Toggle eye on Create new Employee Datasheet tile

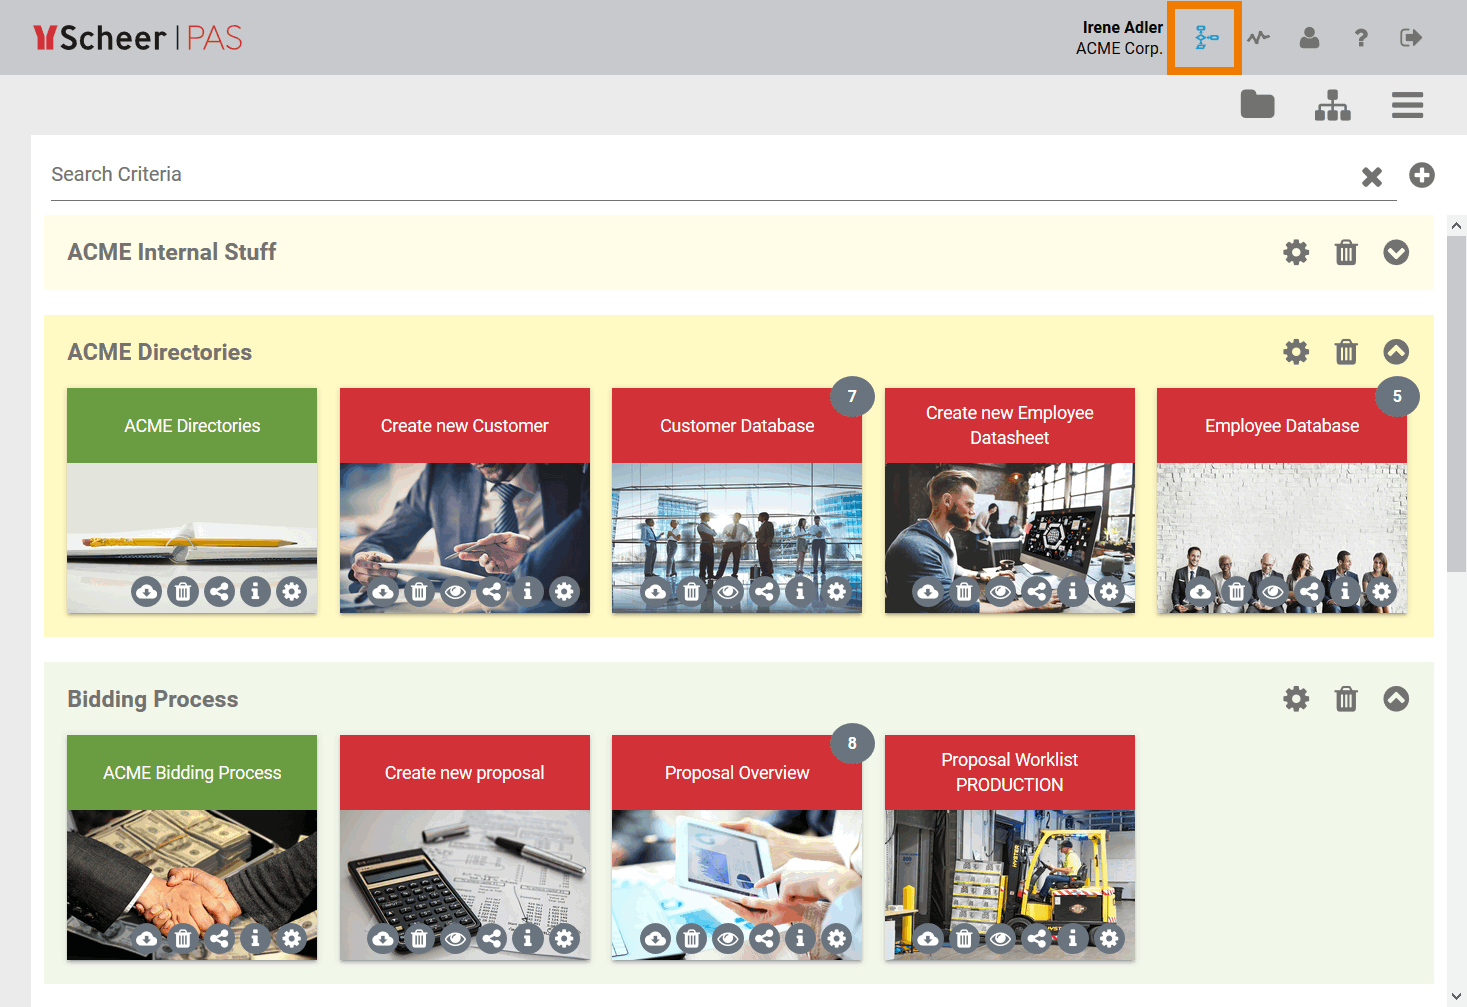click(1000, 592)
